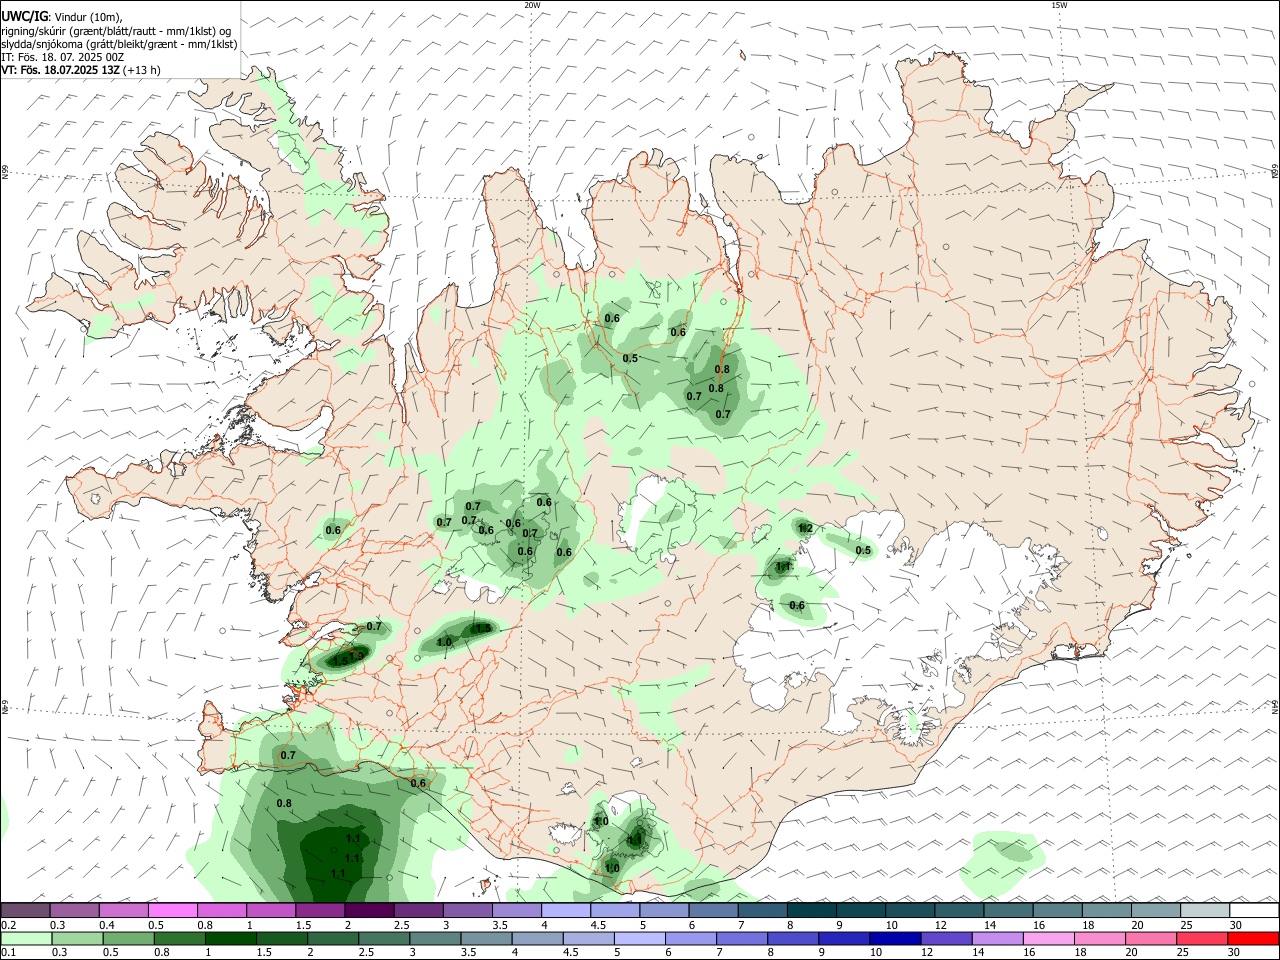This screenshot has width=1280, height=960.
Task: Click the "20W" longitude label
Action: pos(532,5)
